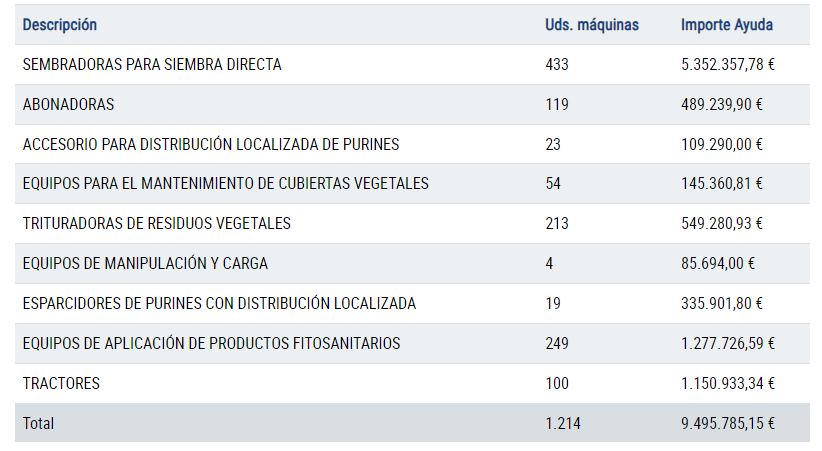Select the 1.150.933,34 € tractores amount
The height and width of the screenshot is (451, 822).
[728, 383]
